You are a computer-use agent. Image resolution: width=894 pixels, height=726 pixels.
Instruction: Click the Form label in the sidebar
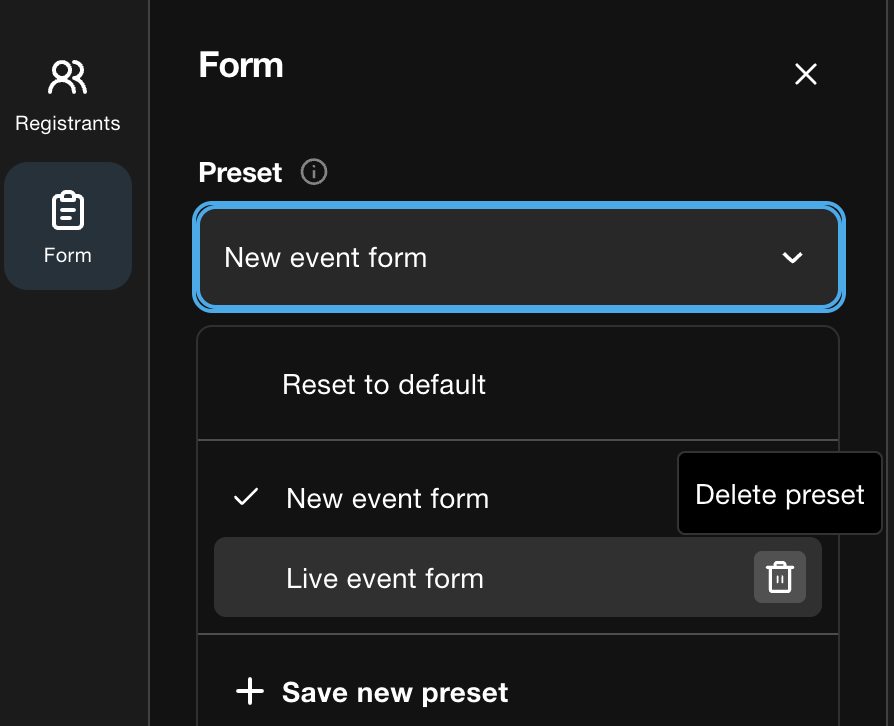click(x=67, y=255)
